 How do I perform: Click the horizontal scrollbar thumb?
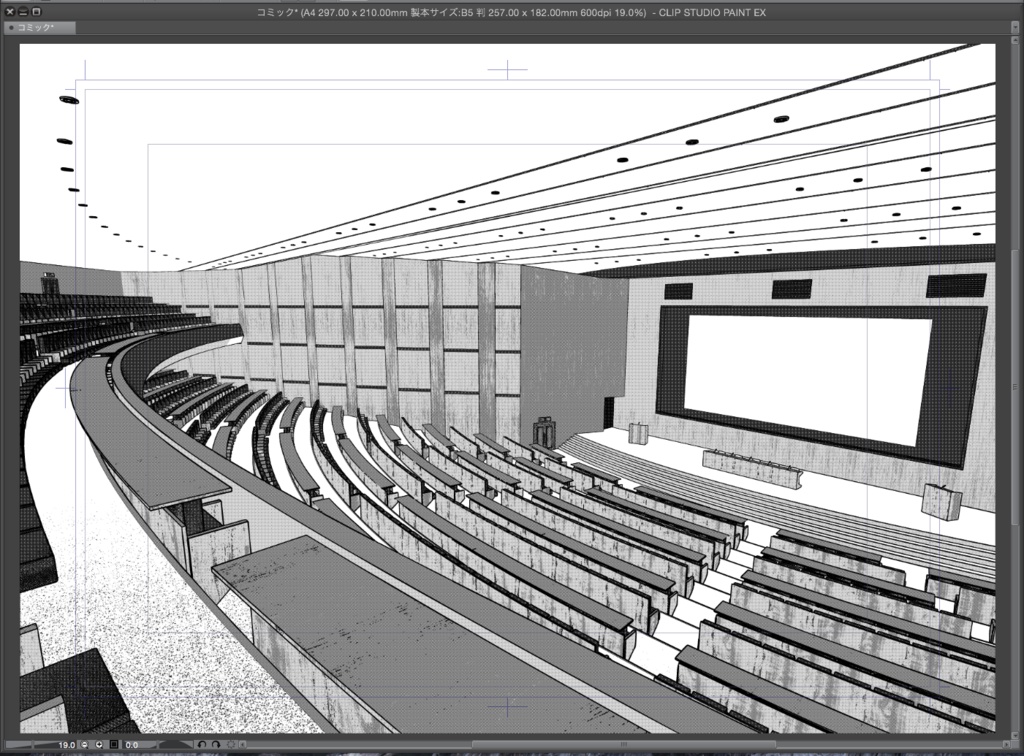tap(624, 744)
